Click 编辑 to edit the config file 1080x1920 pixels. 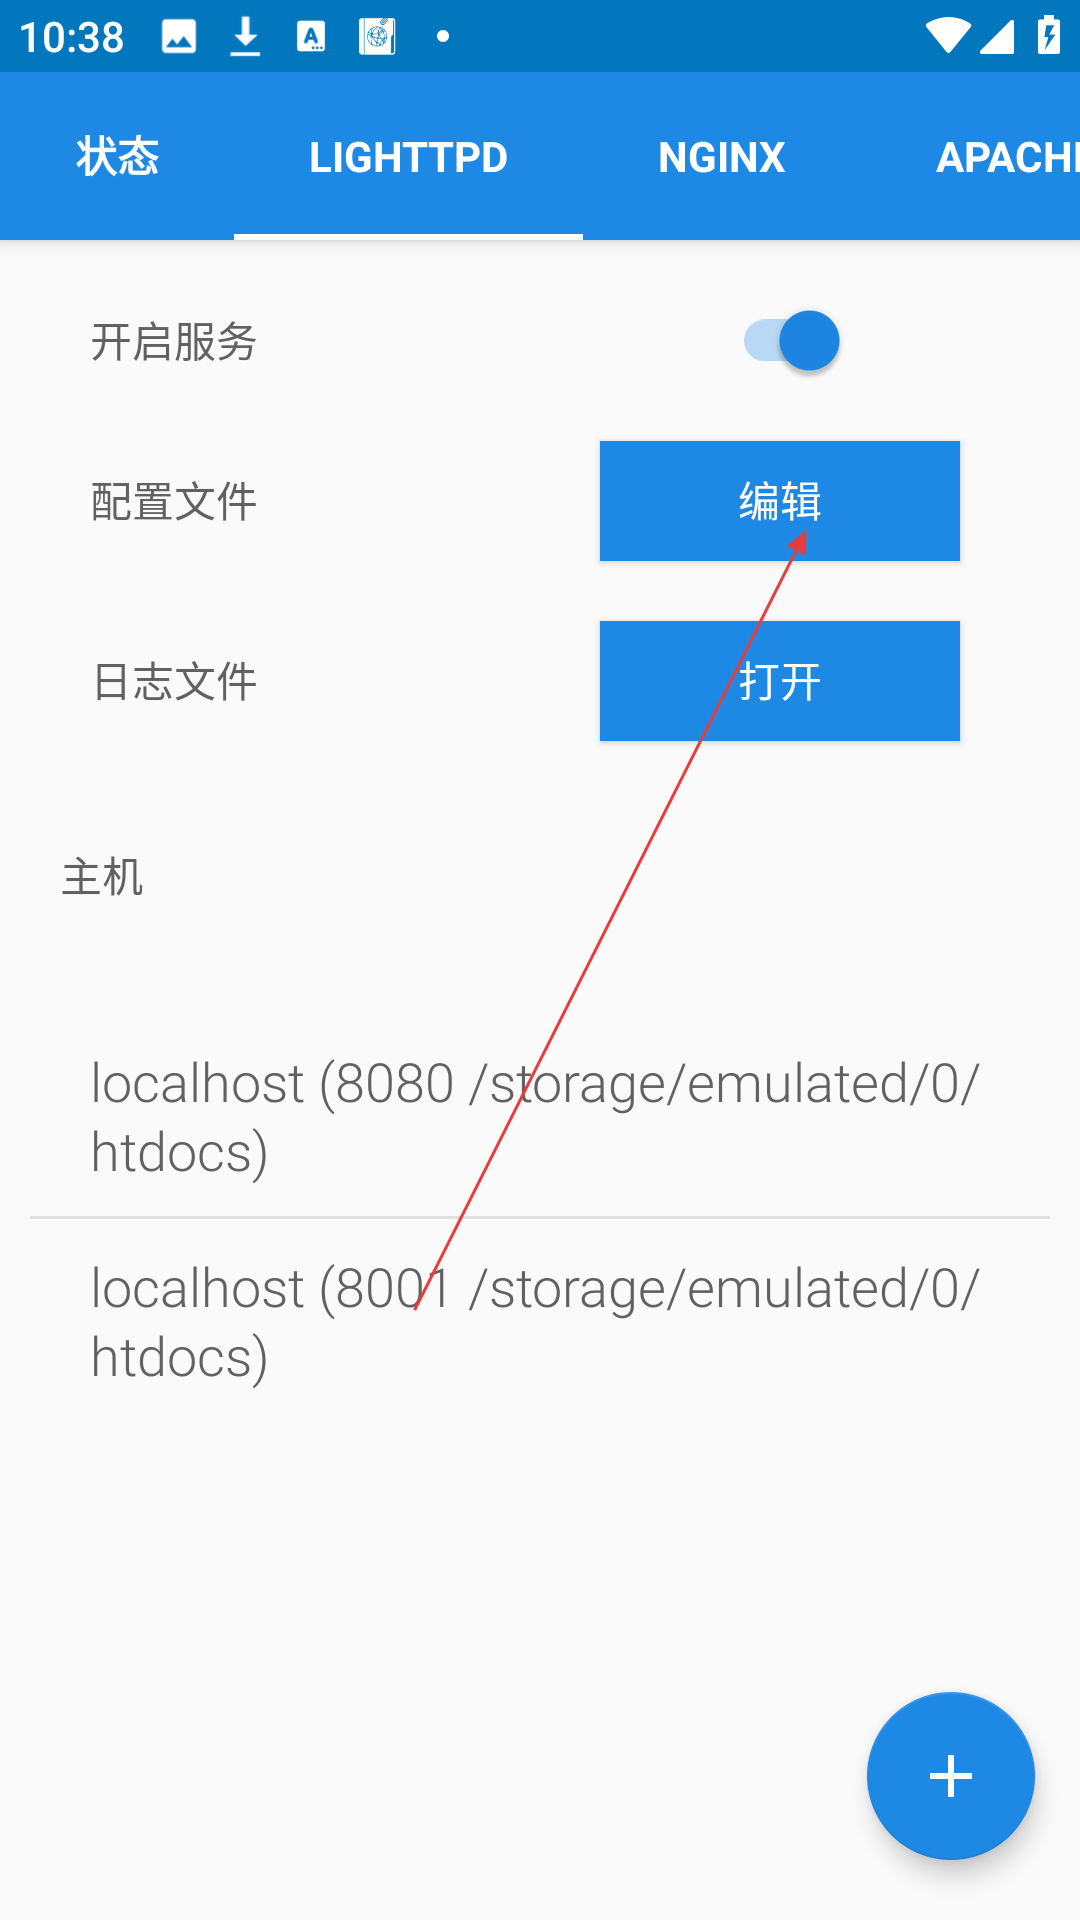[780, 501]
